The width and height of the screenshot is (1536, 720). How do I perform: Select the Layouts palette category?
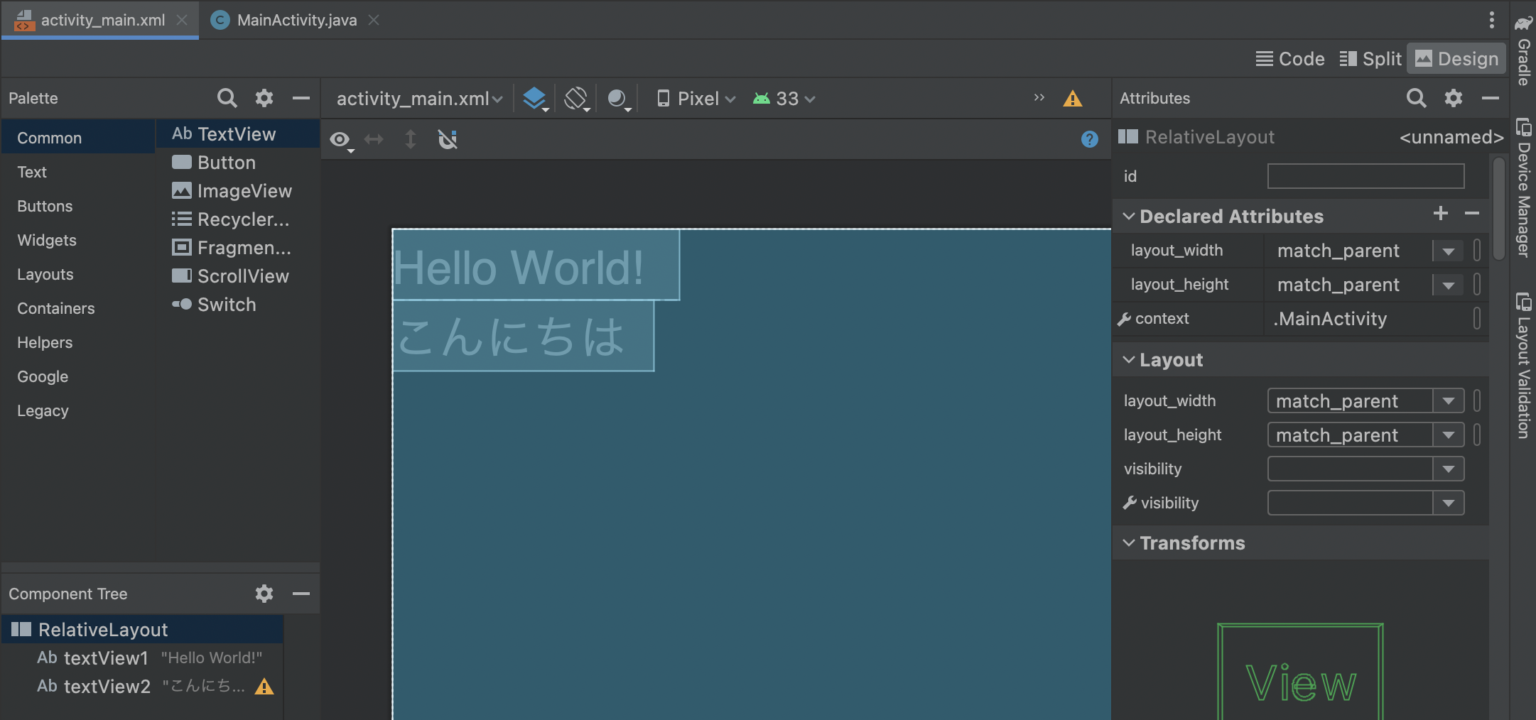click(78, 274)
